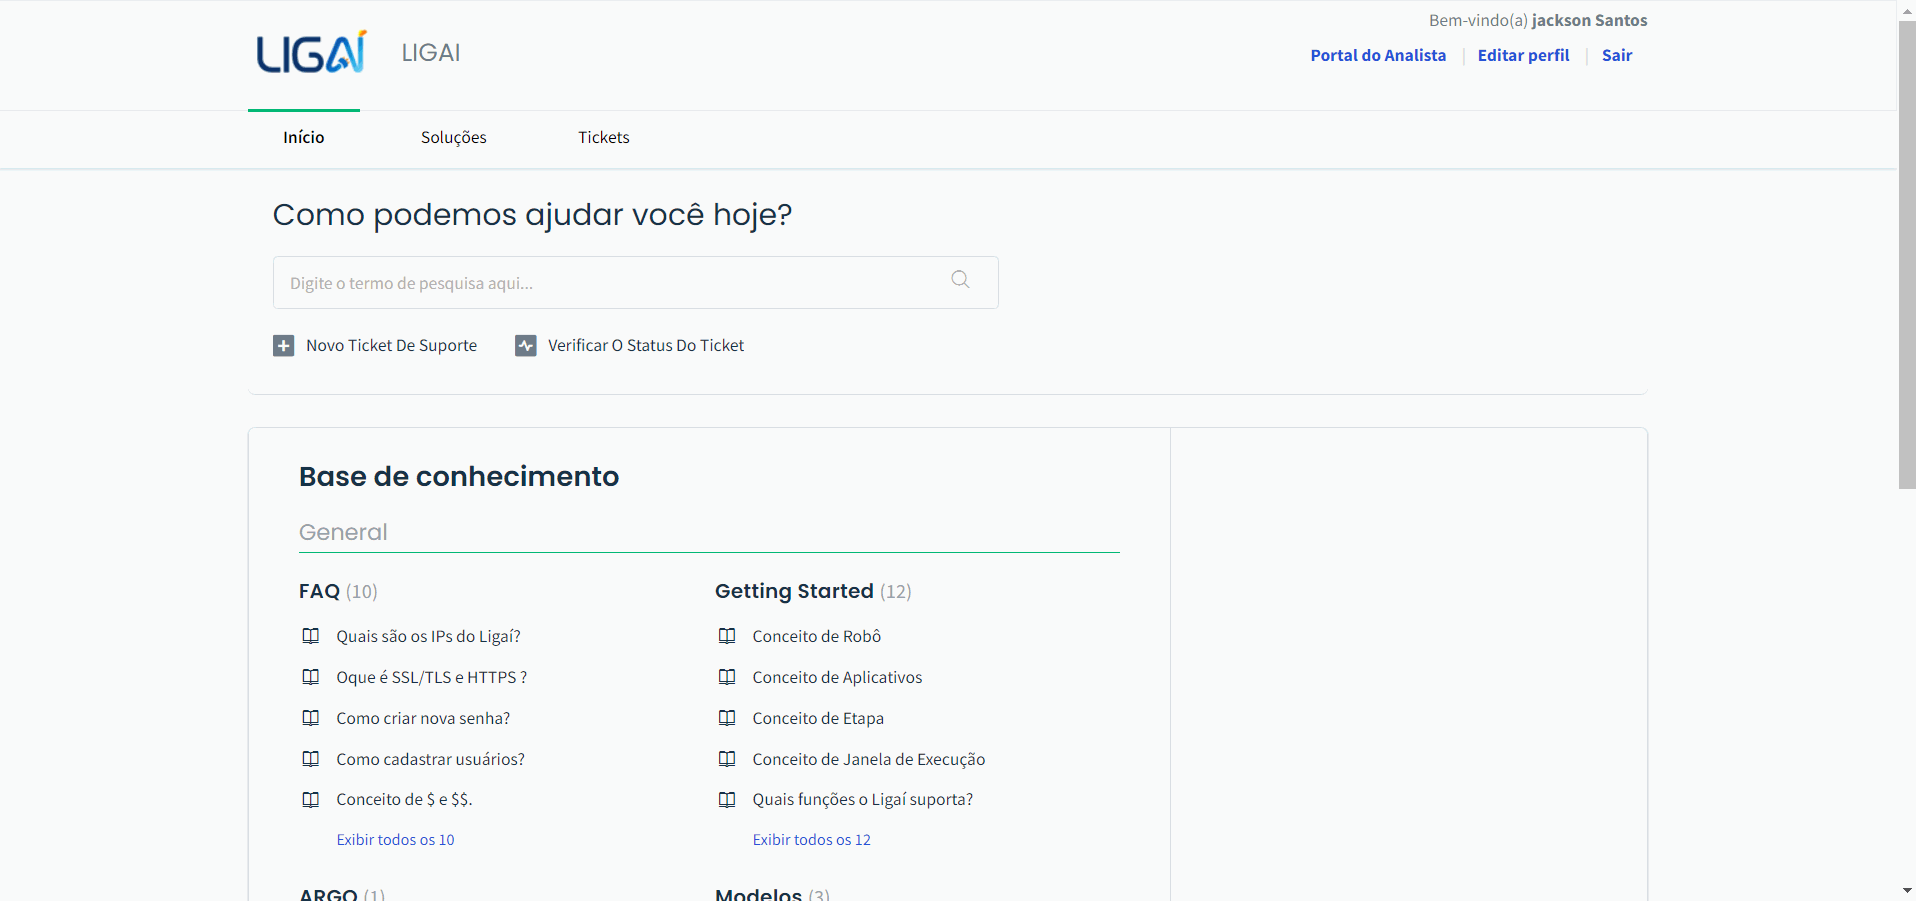This screenshot has width=1916, height=901.
Task: Switch to the Soluções tab
Action: (x=454, y=138)
